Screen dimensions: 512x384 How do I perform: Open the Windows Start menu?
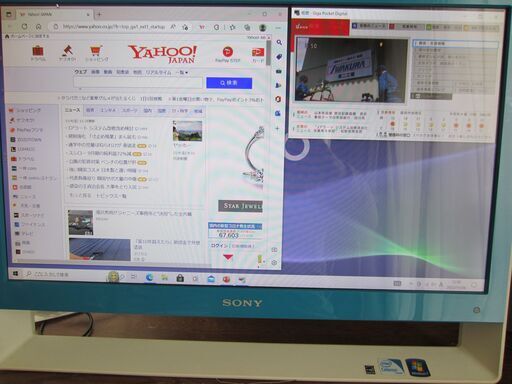15,274
